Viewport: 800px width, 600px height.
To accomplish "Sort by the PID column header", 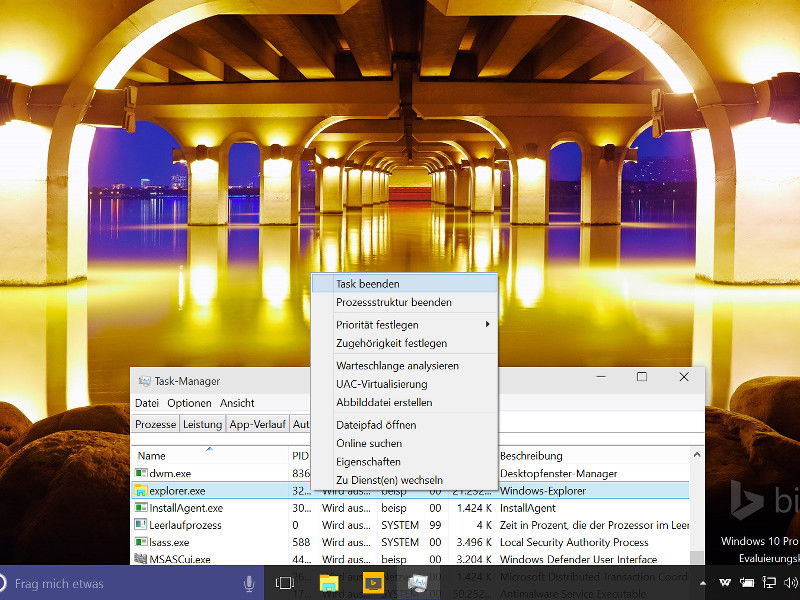I will (301, 456).
